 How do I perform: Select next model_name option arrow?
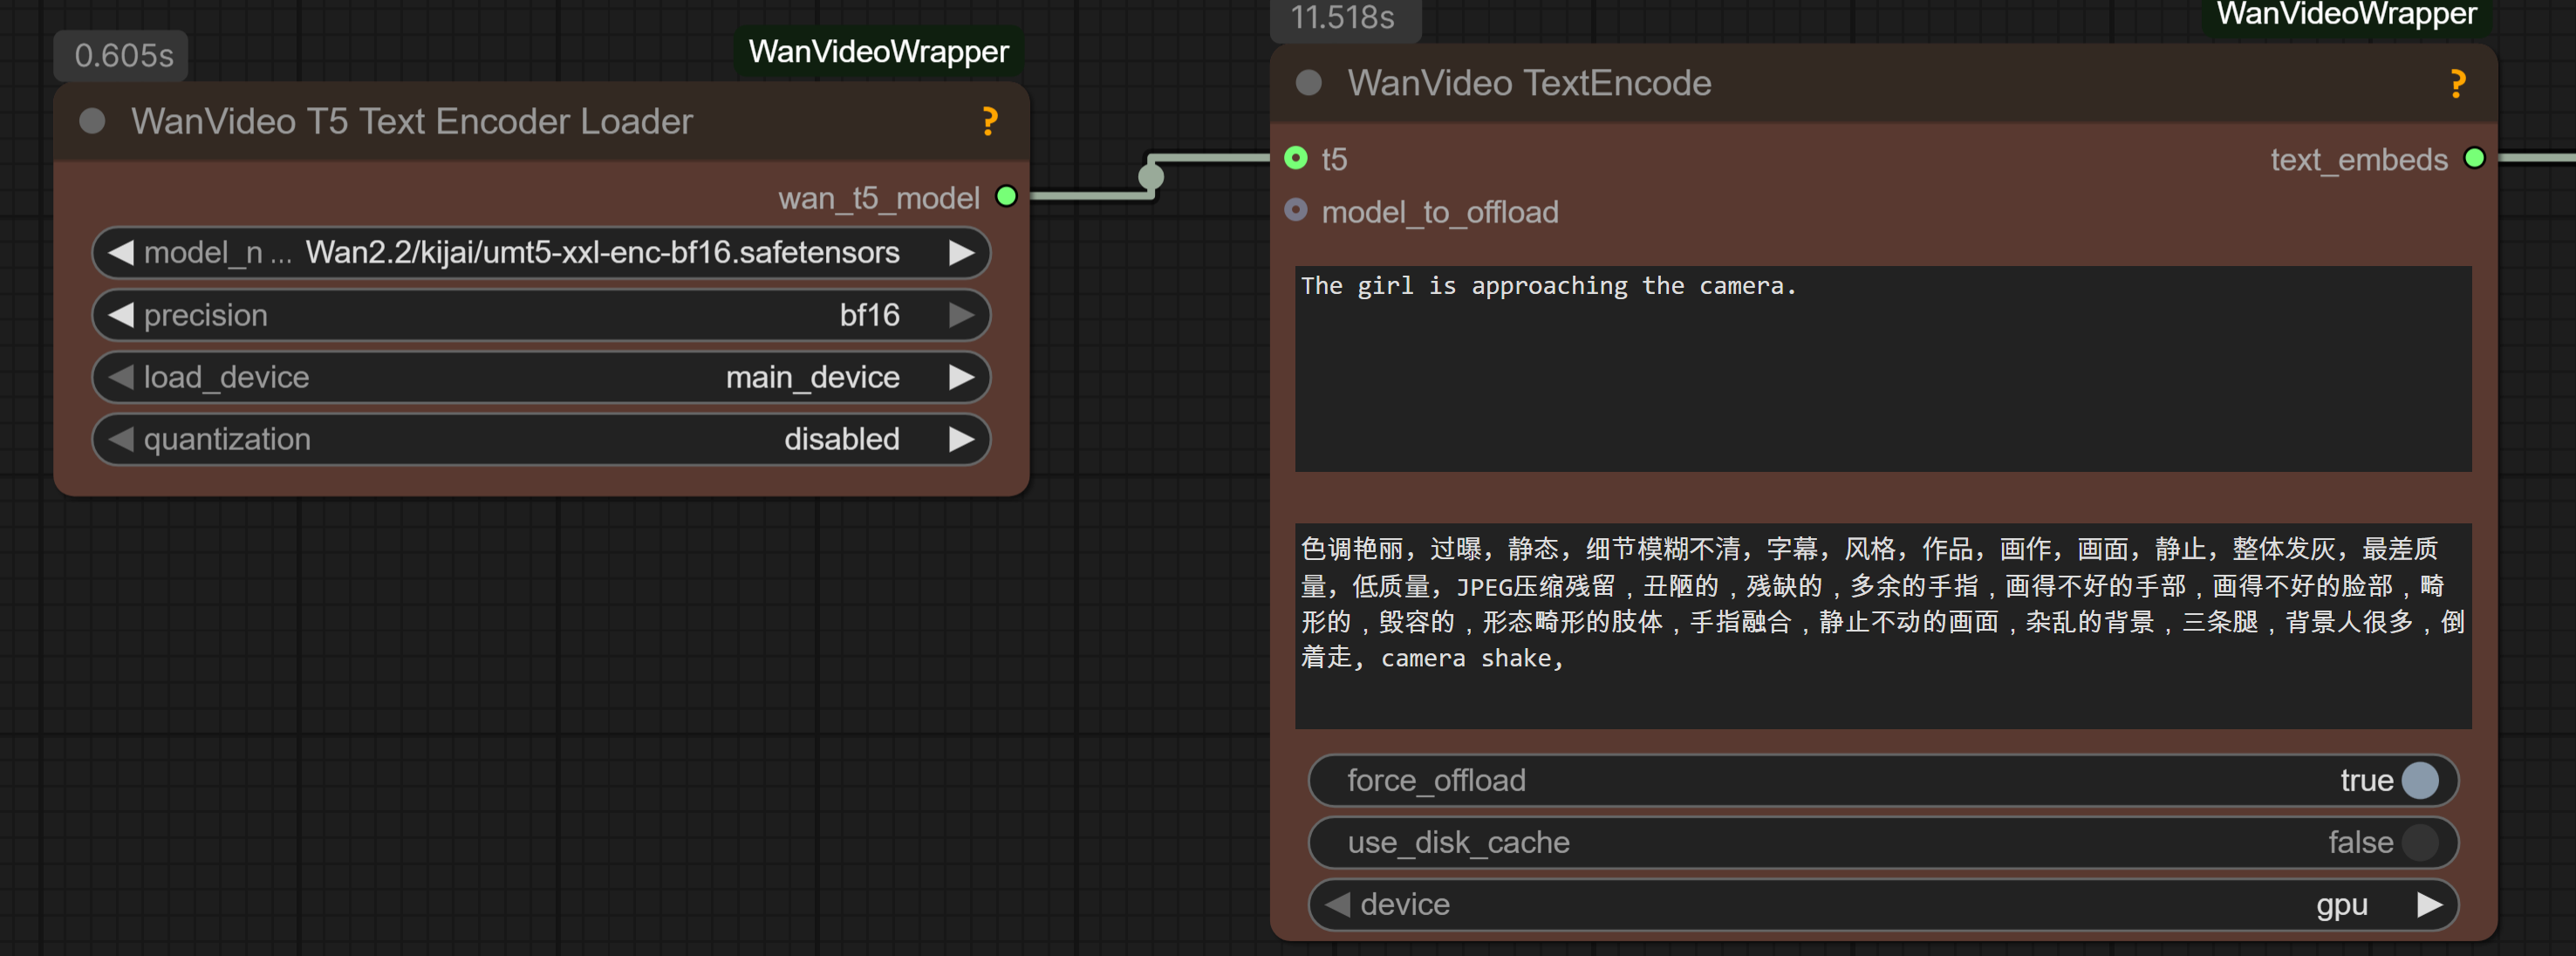point(961,252)
